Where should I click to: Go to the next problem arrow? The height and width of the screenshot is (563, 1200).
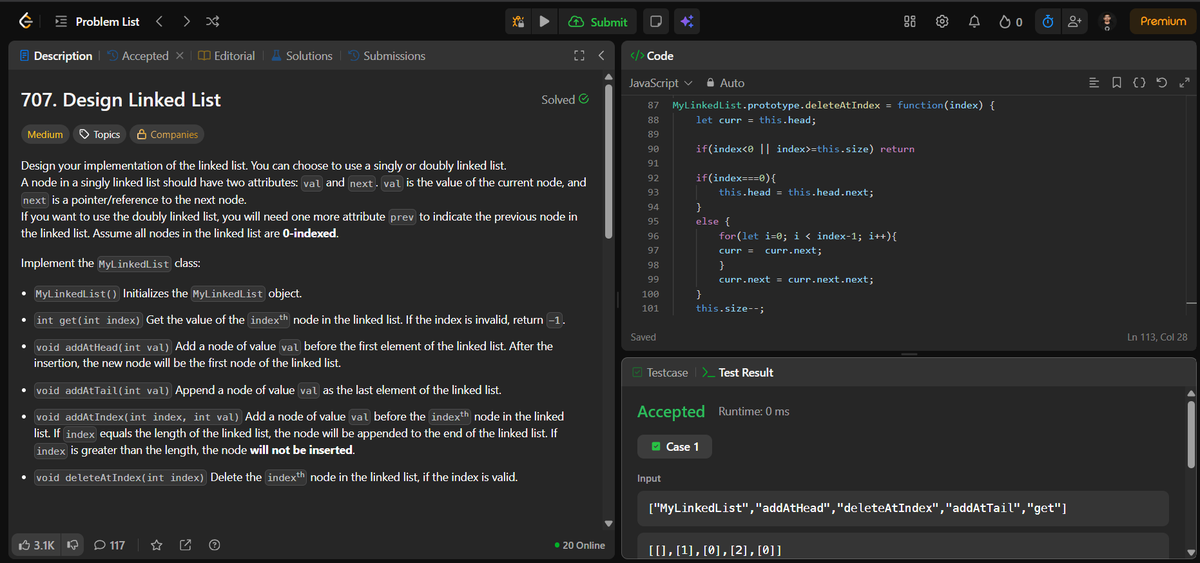[x=188, y=21]
